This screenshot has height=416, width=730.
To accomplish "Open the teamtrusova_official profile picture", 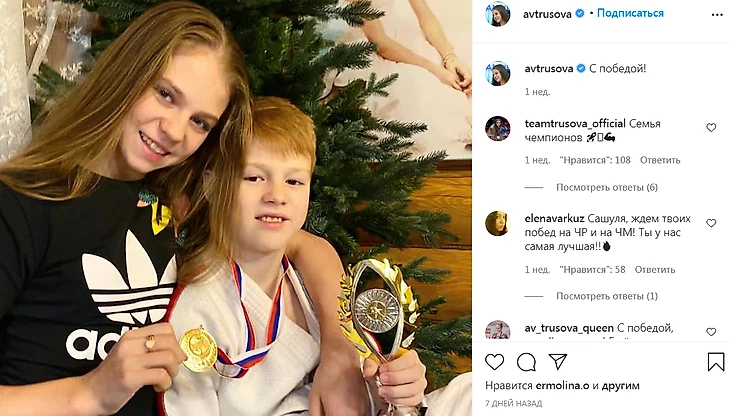I will [x=497, y=128].
